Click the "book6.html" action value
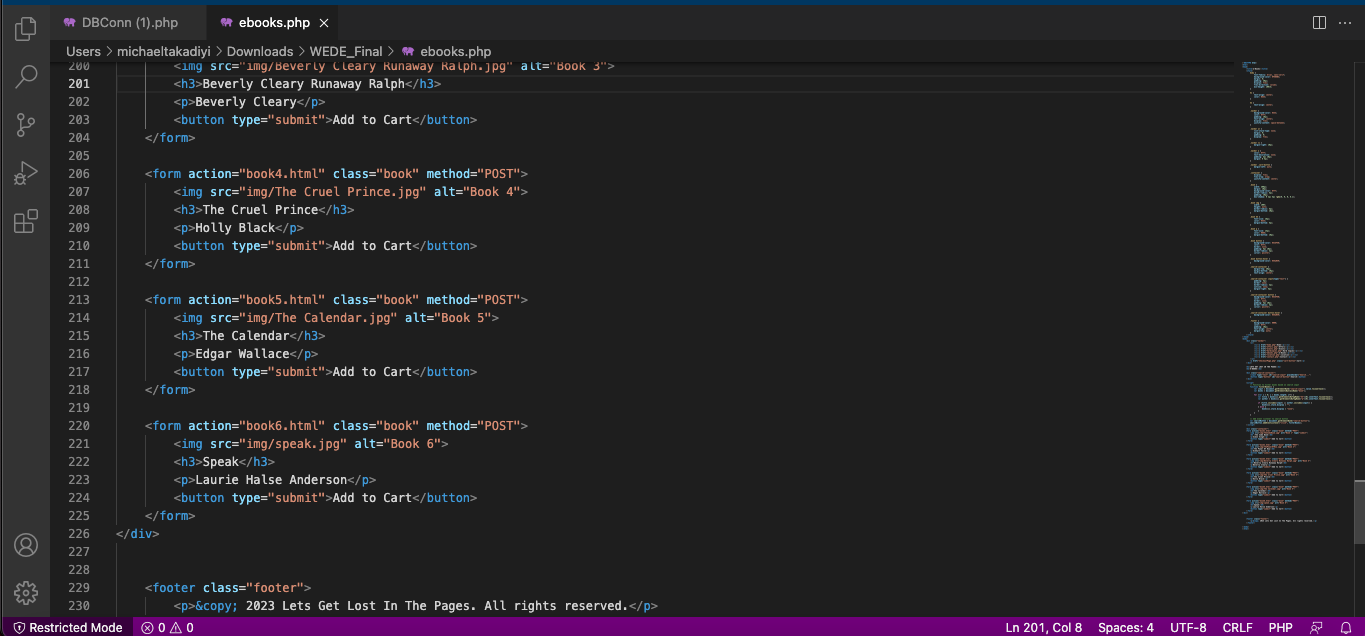1365x636 pixels. coord(282,425)
